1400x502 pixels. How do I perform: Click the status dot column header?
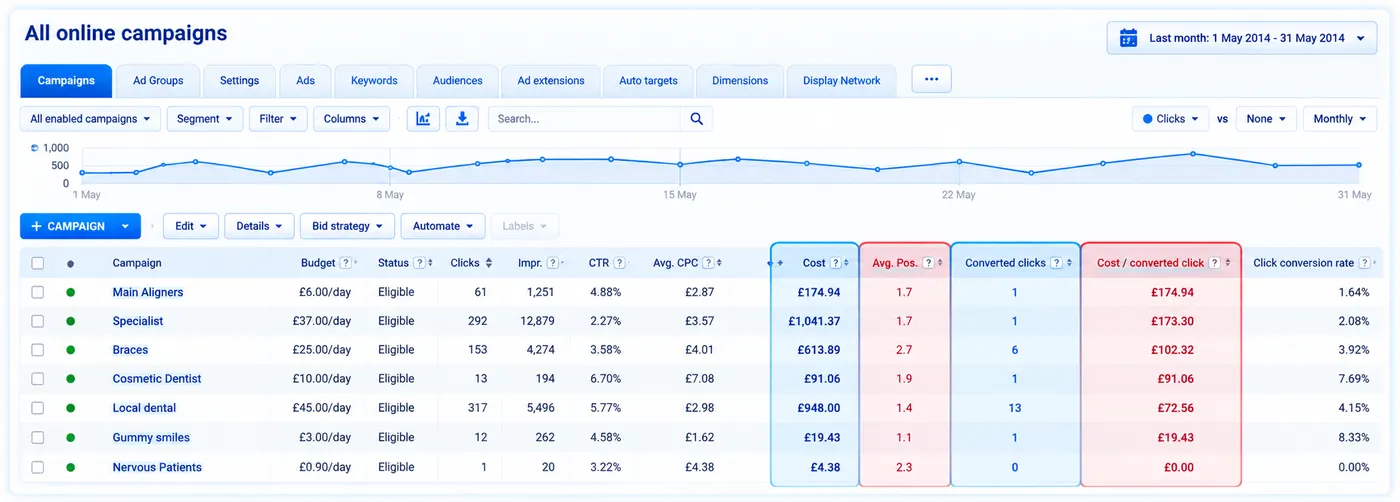(x=70, y=264)
